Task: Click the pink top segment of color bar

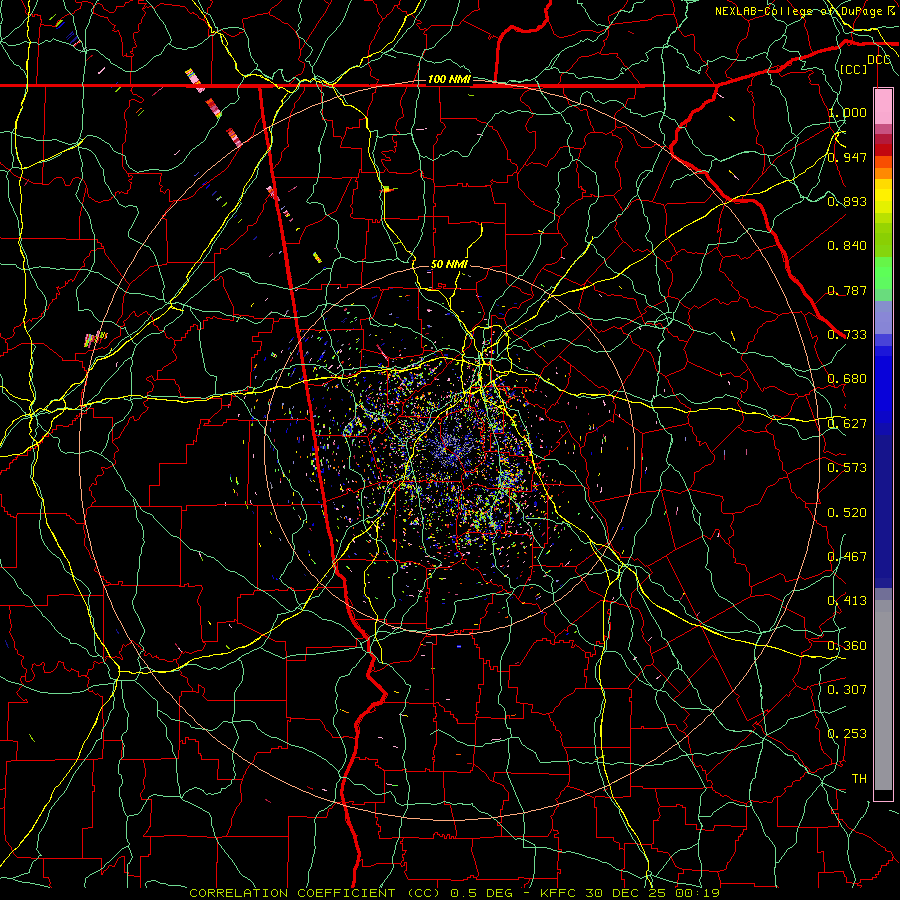Action: tap(883, 106)
